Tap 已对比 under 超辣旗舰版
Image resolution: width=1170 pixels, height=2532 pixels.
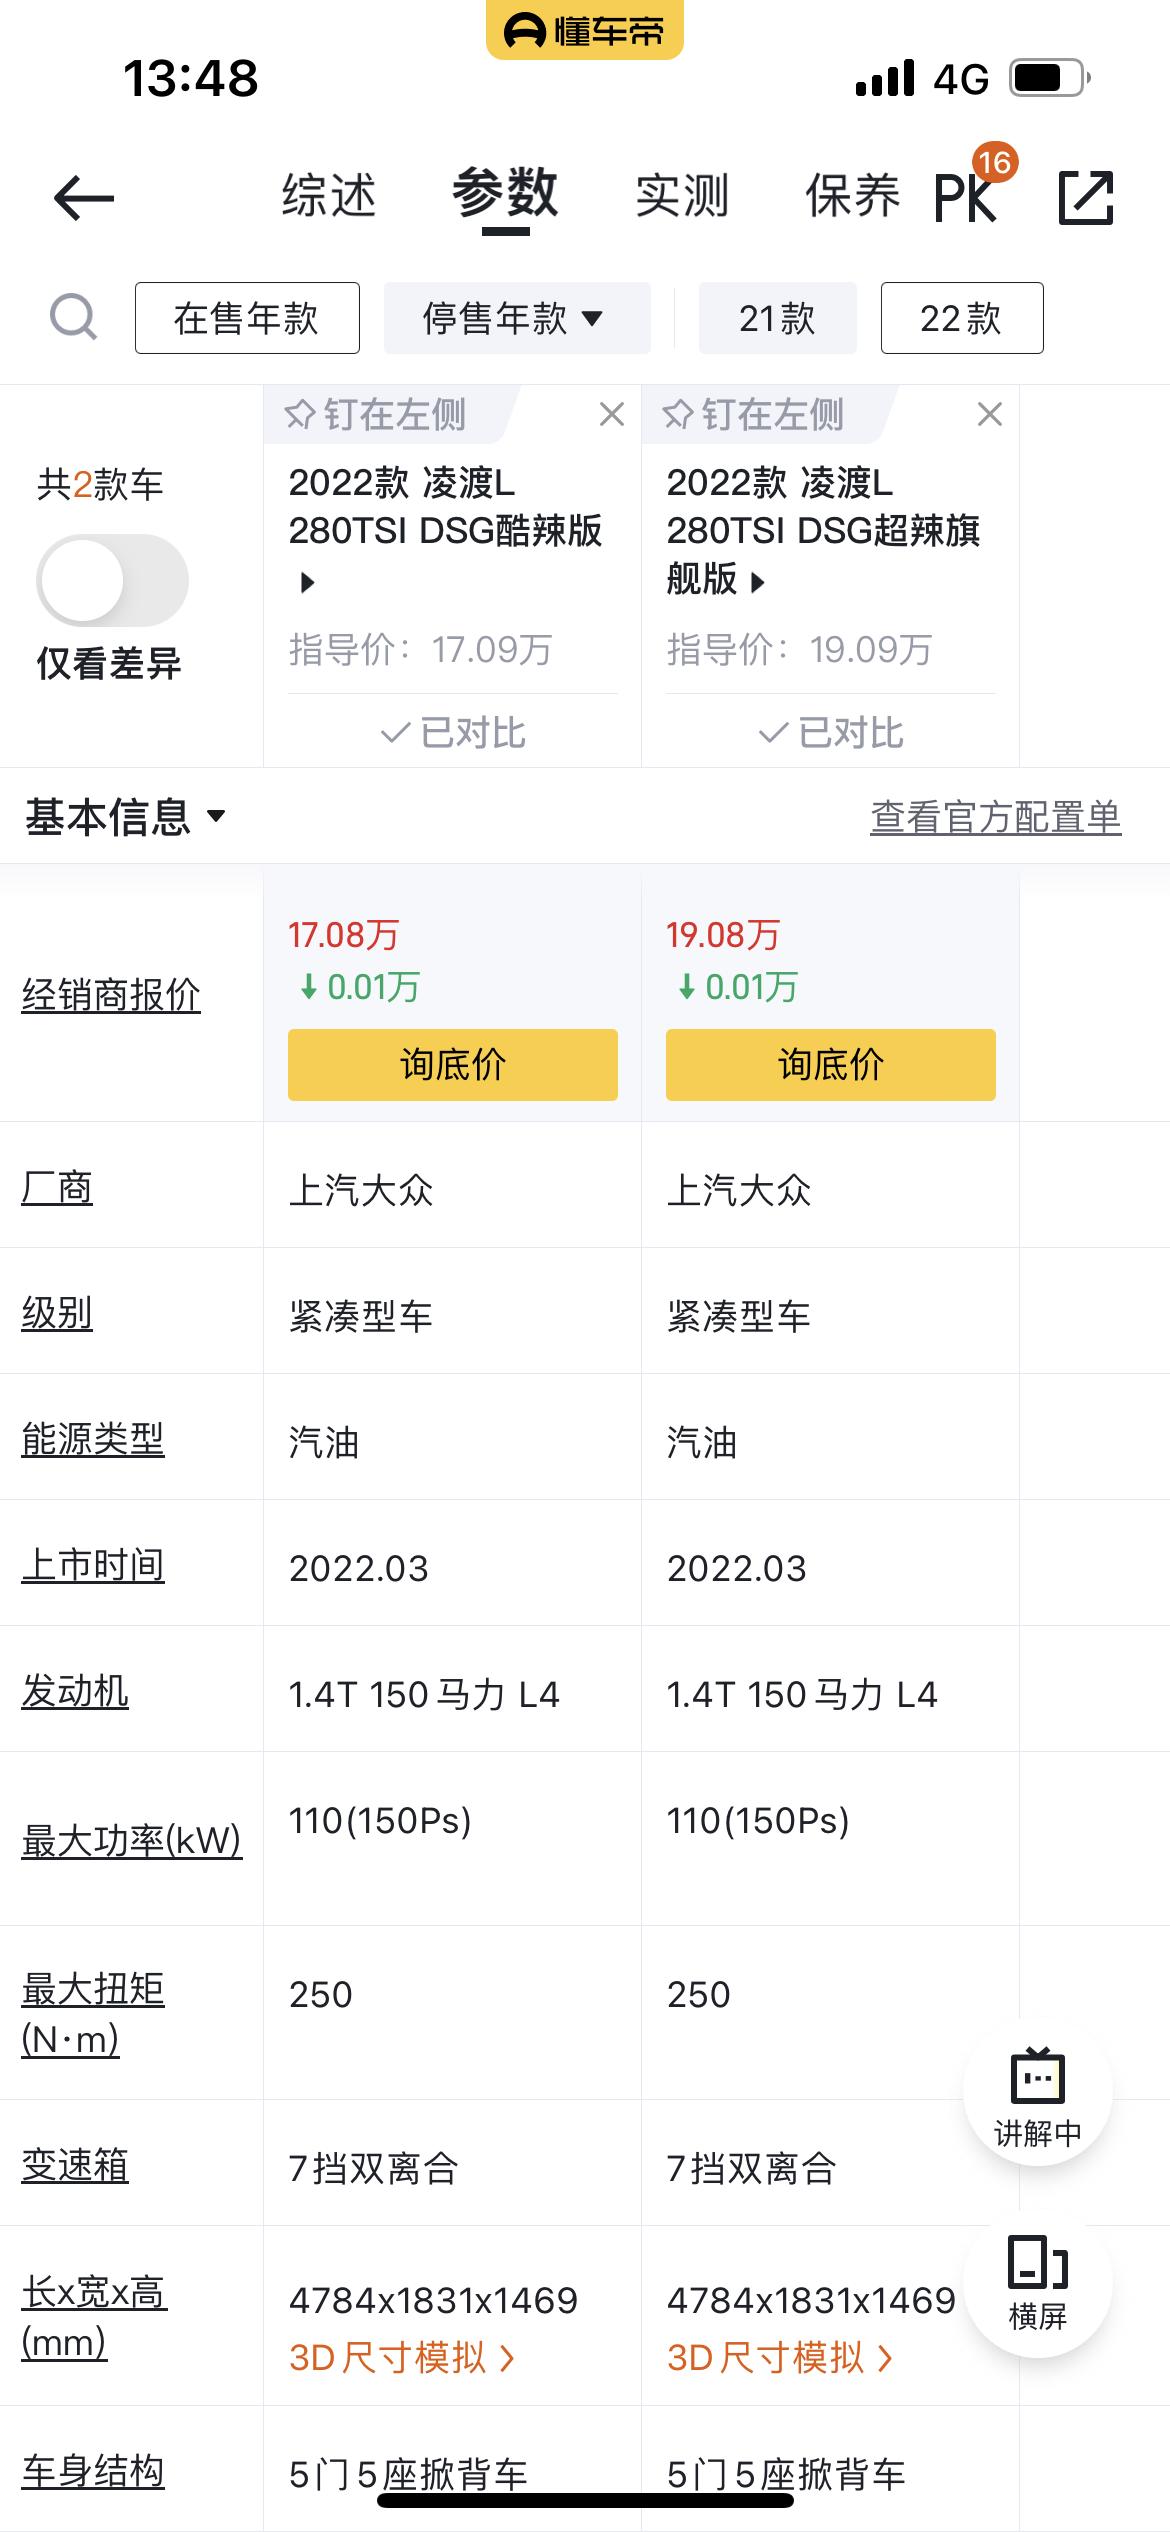point(831,732)
